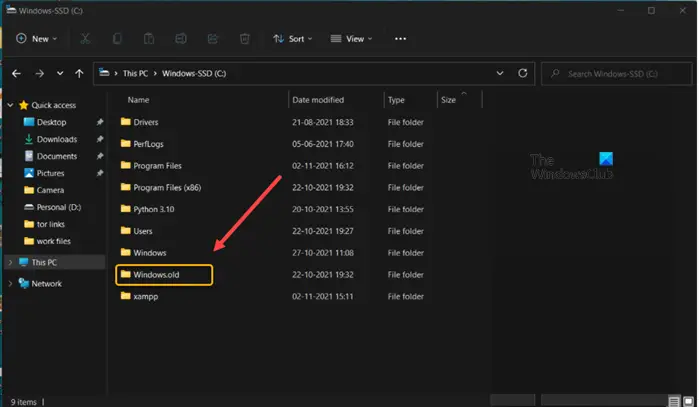Unpin Desktop using its pin icon
The image size is (699, 407).
click(100, 122)
